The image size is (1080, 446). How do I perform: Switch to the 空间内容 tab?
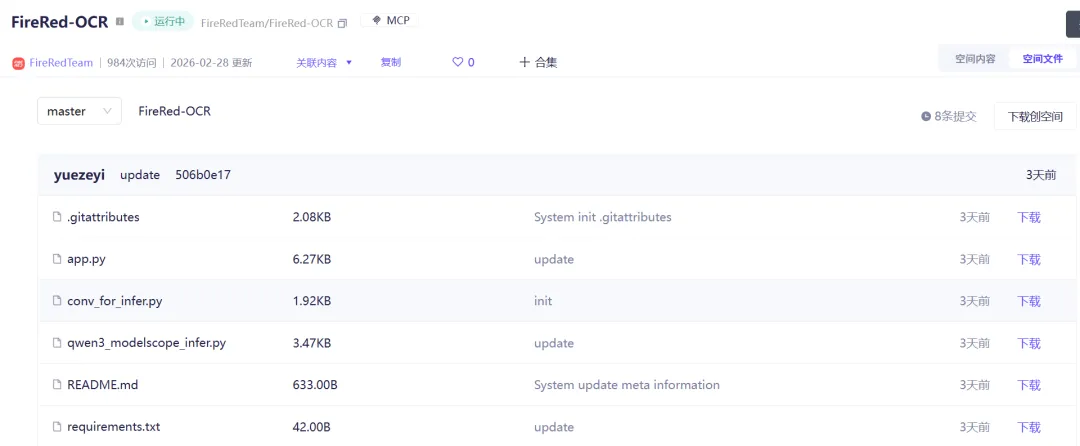[x=975, y=59]
